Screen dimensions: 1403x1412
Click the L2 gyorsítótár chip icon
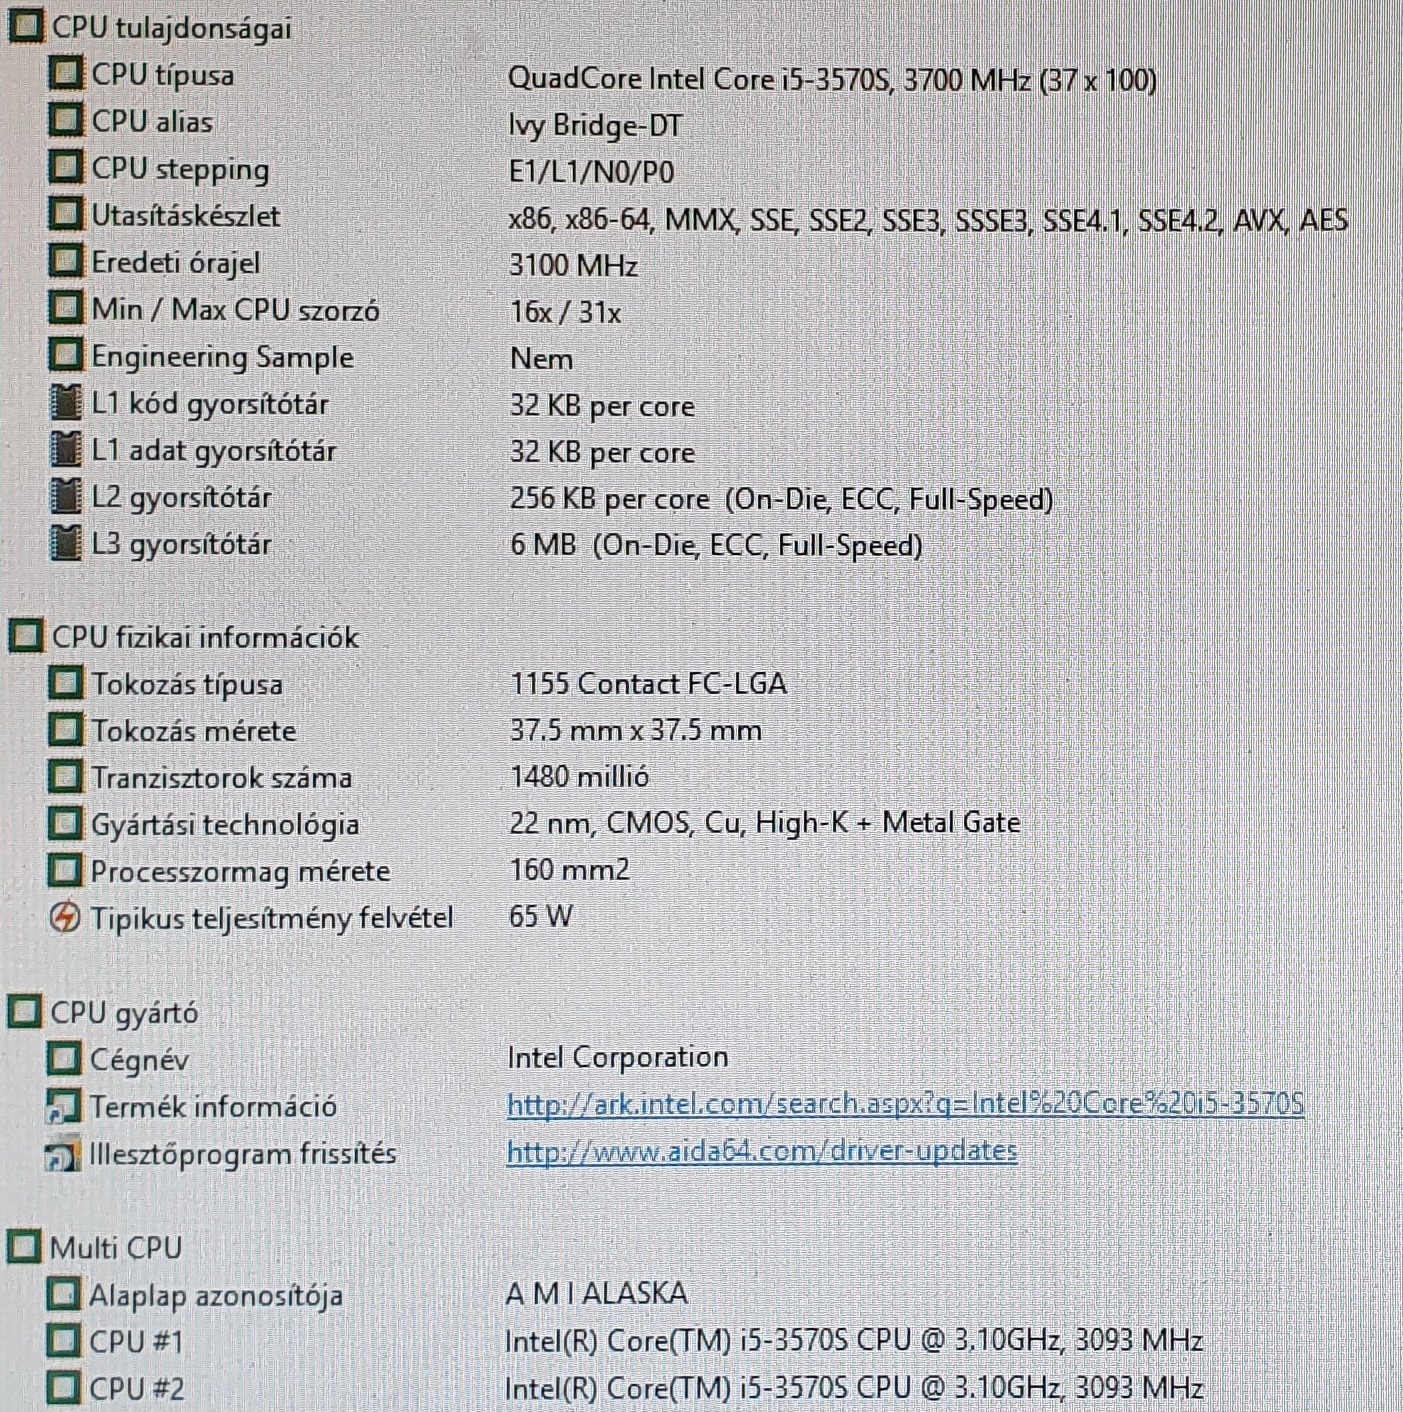(x=66, y=496)
